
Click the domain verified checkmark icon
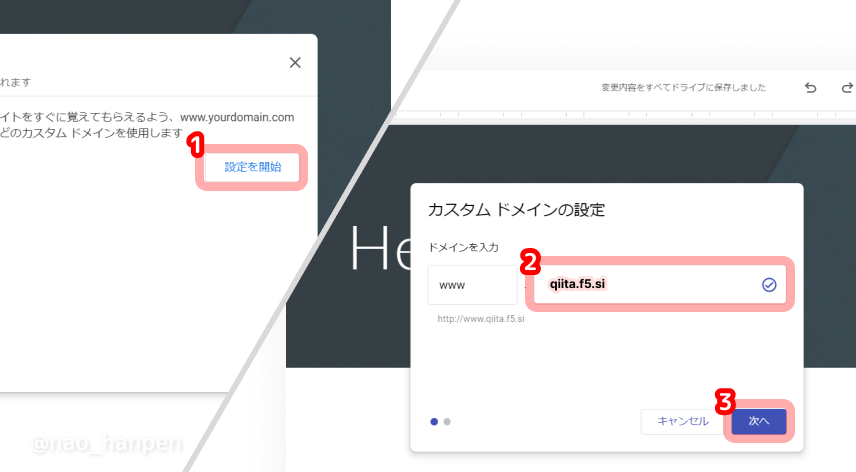pyautogui.click(x=769, y=284)
